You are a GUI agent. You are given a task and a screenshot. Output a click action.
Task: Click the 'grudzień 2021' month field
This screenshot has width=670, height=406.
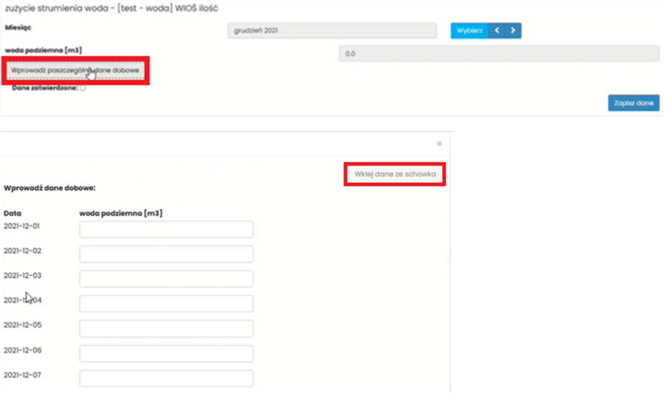pos(332,31)
